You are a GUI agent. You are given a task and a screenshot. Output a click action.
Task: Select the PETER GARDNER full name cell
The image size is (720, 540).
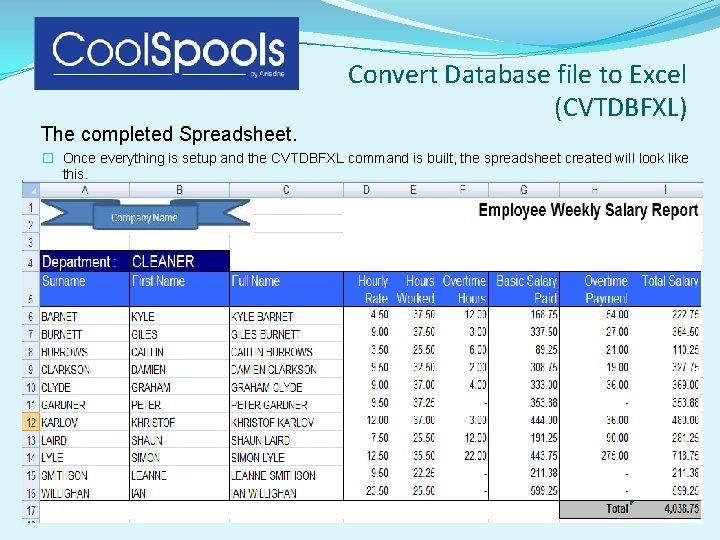[286, 405]
